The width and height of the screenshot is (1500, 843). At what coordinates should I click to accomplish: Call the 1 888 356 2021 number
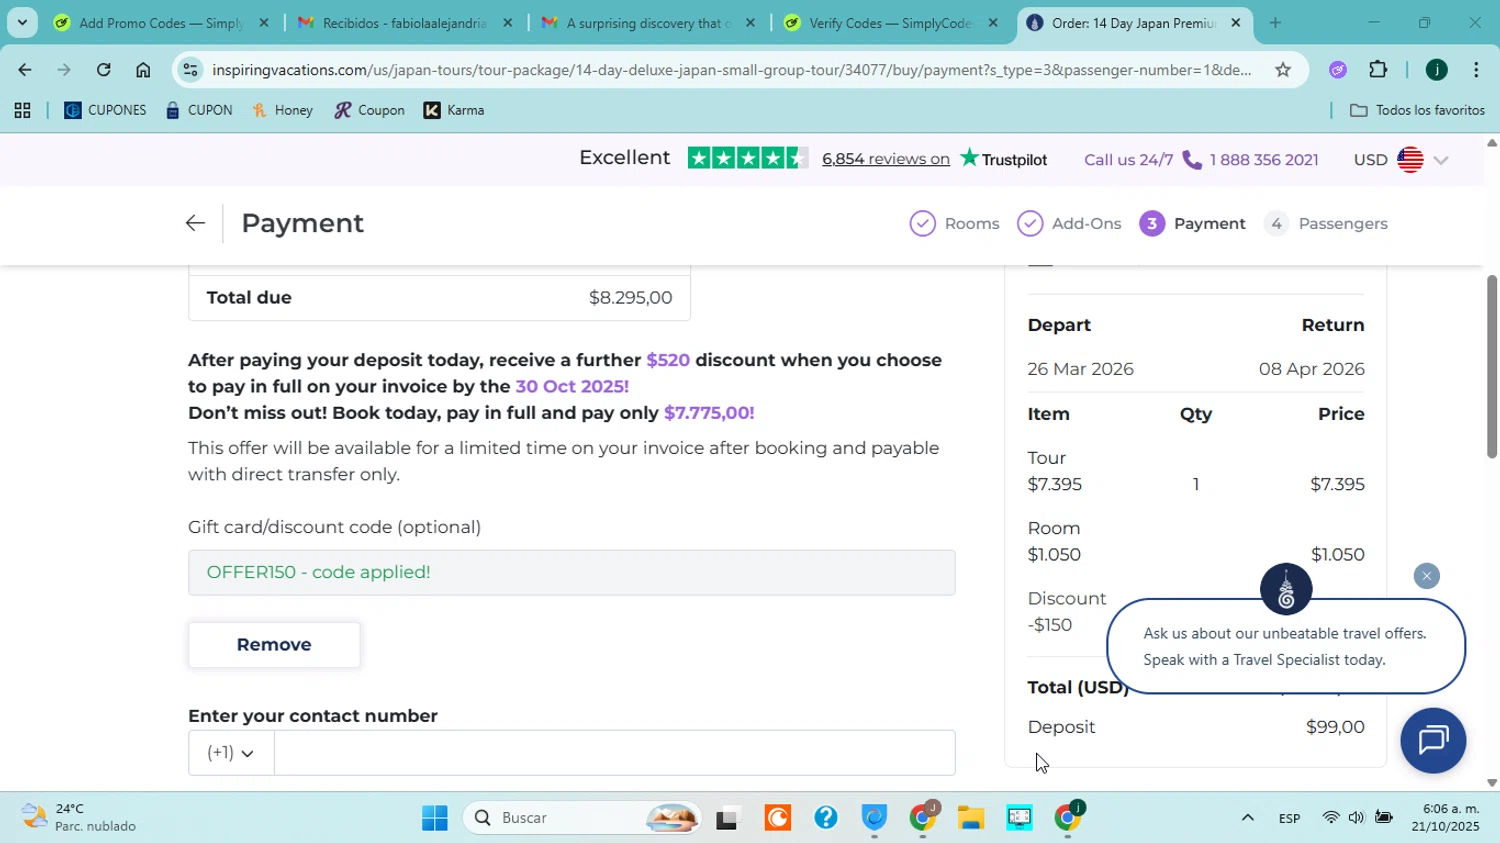pos(1263,160)
